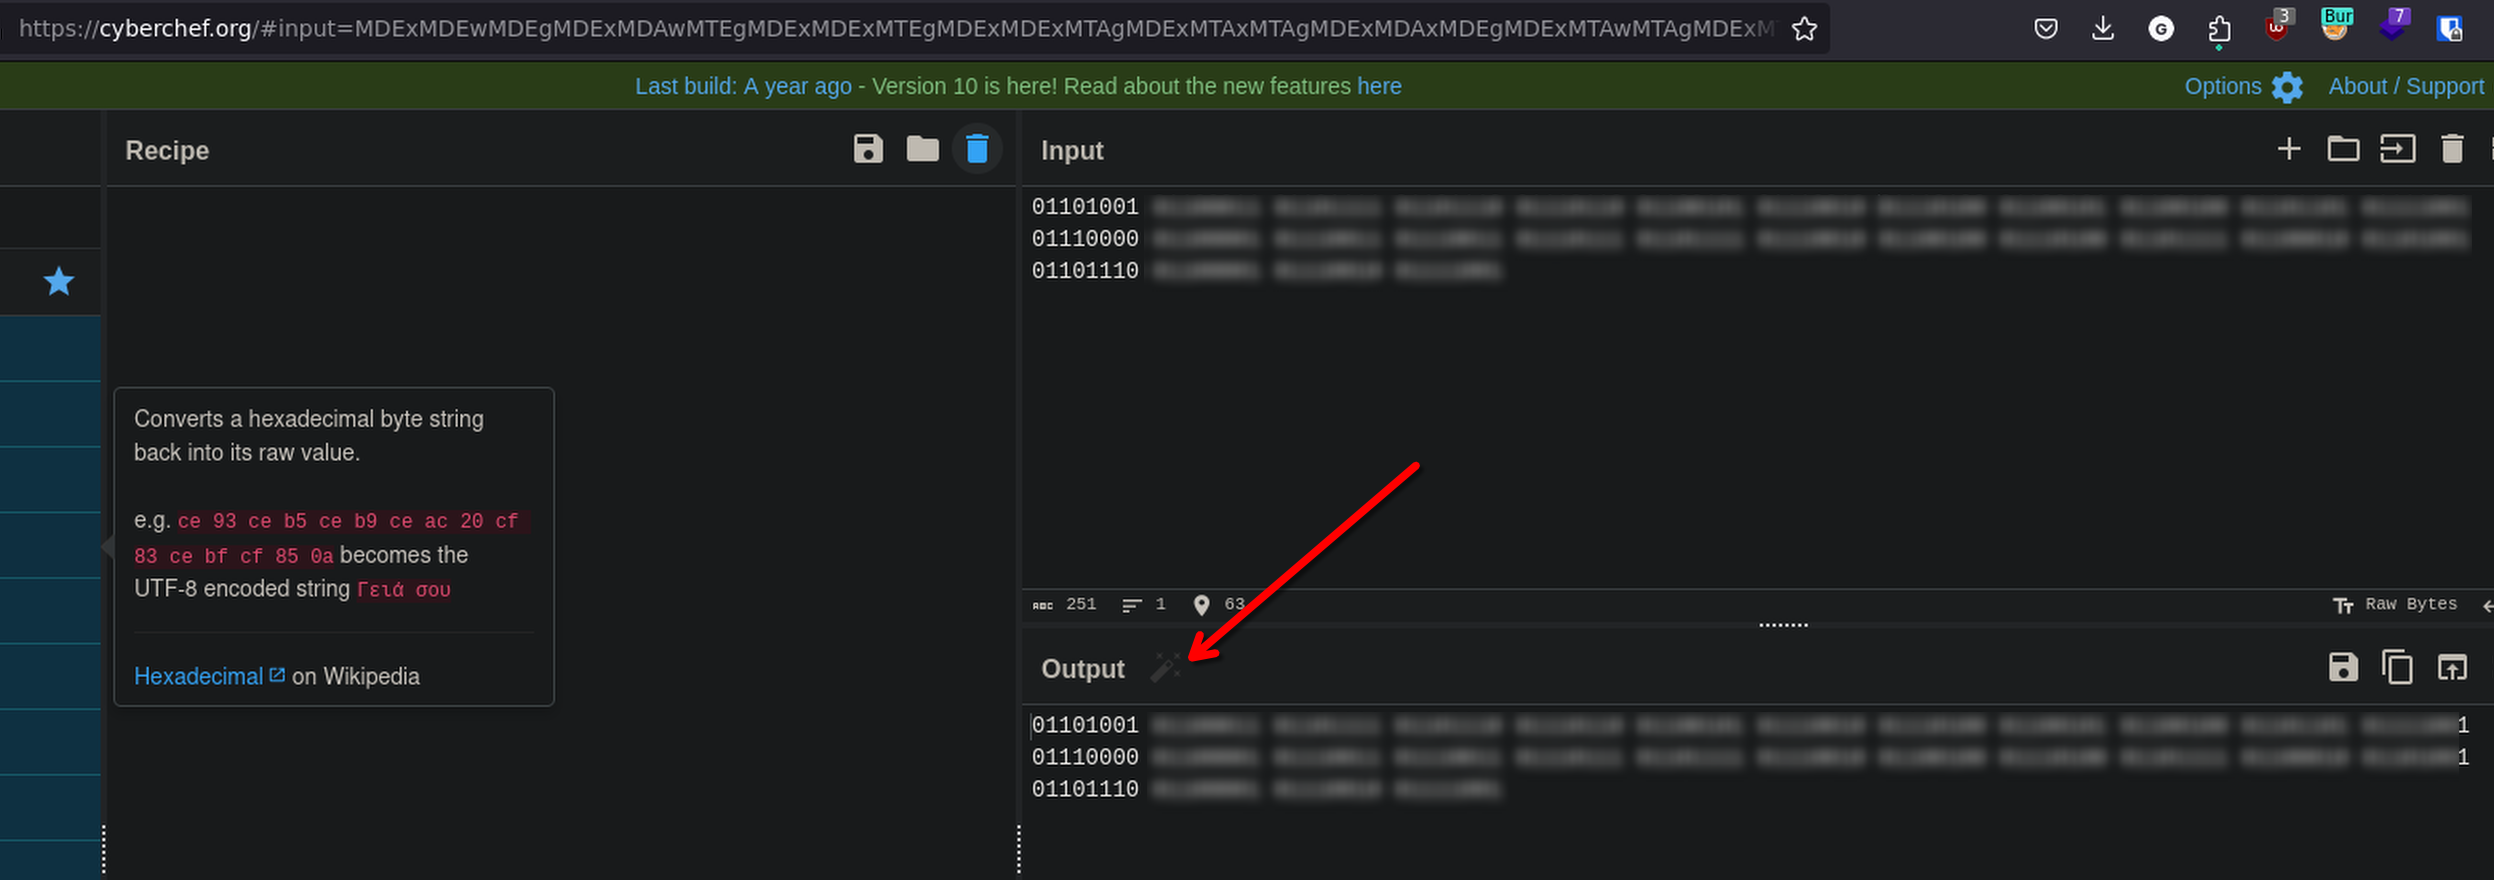Click the version 10 build banner
The image size is (2494, 880).
point(1018,87)
